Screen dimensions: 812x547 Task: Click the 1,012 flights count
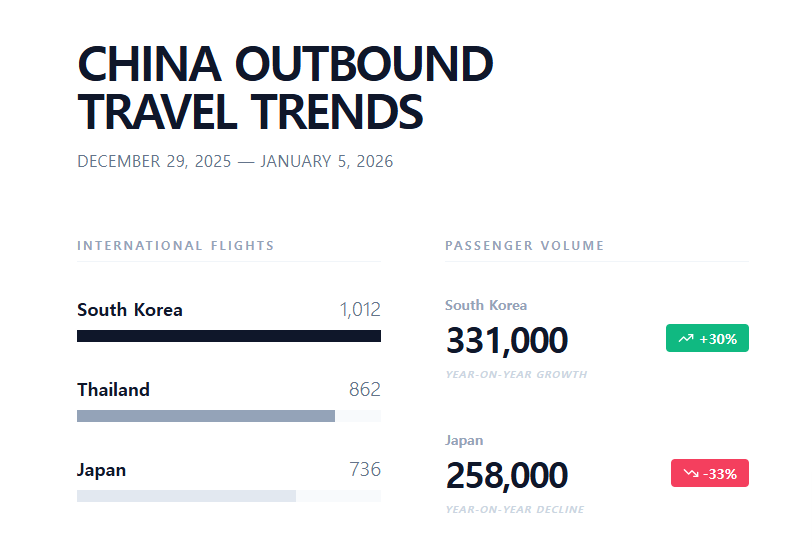[360, 310]
